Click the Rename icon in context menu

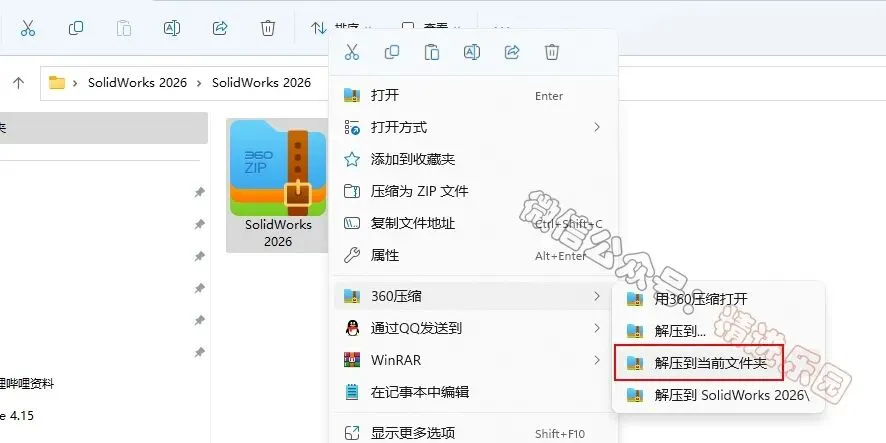click(x=472, y=53)
